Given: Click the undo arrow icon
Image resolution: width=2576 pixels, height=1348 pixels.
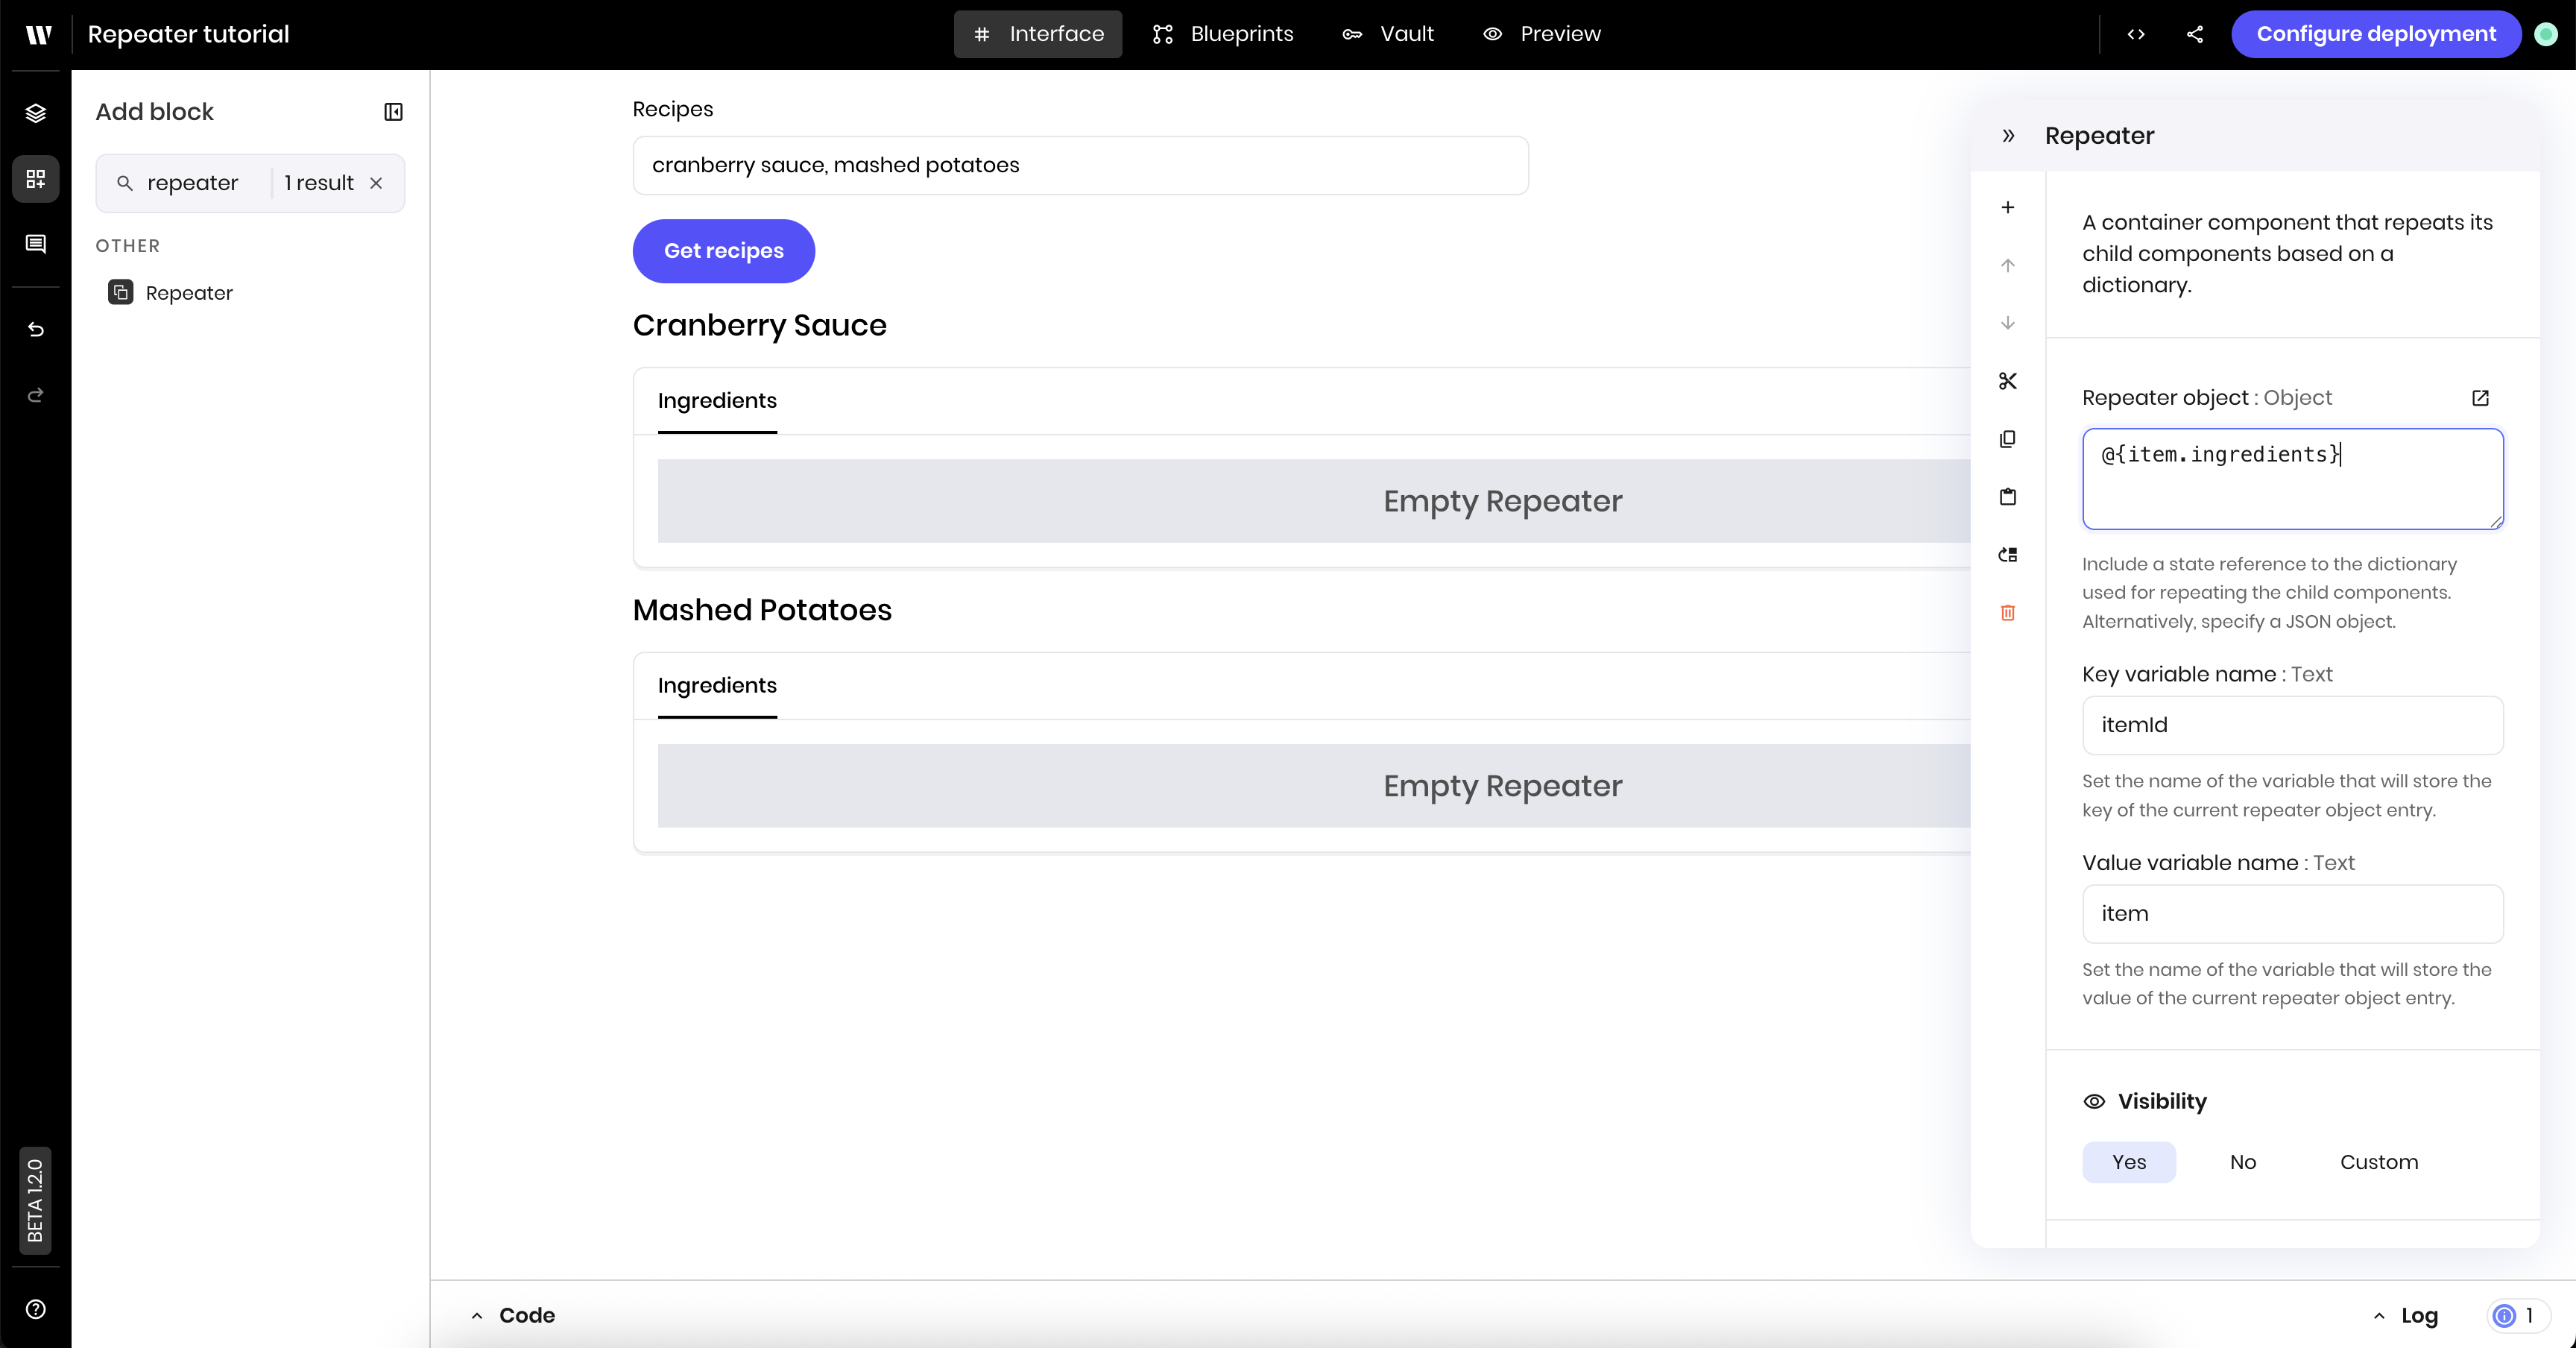Looking at the screenshot, I should pyautogui.click(x=36, y=330).
